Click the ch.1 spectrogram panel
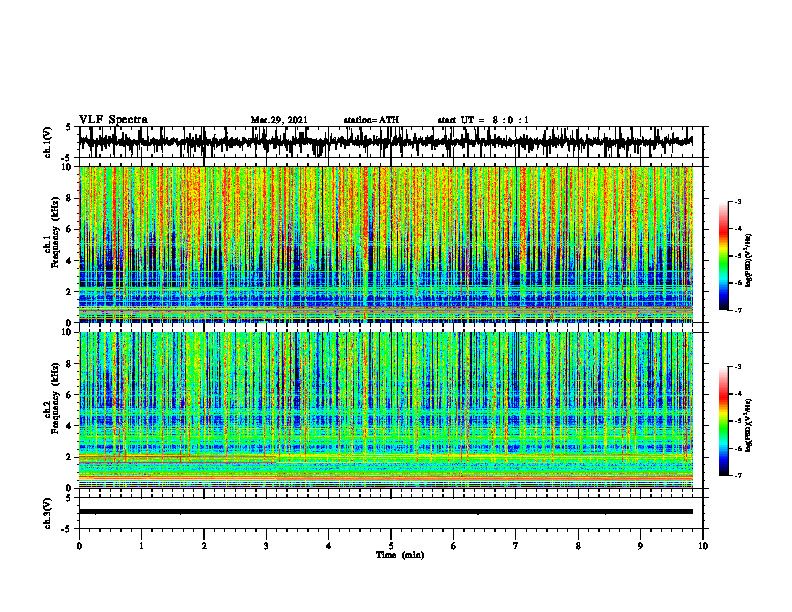The width and height of the screenshot is (792, 612). tap(385, 244)
